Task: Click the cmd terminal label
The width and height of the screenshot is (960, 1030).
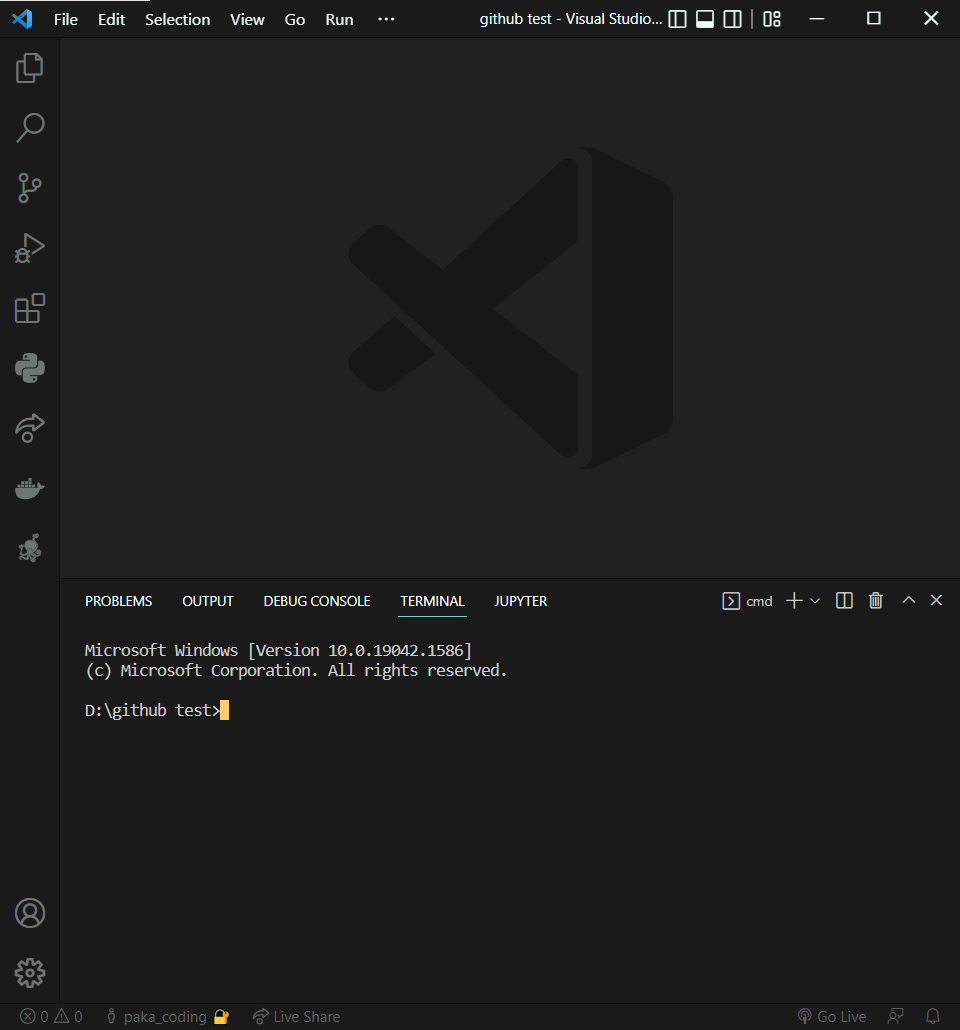Action: (748, 601)
